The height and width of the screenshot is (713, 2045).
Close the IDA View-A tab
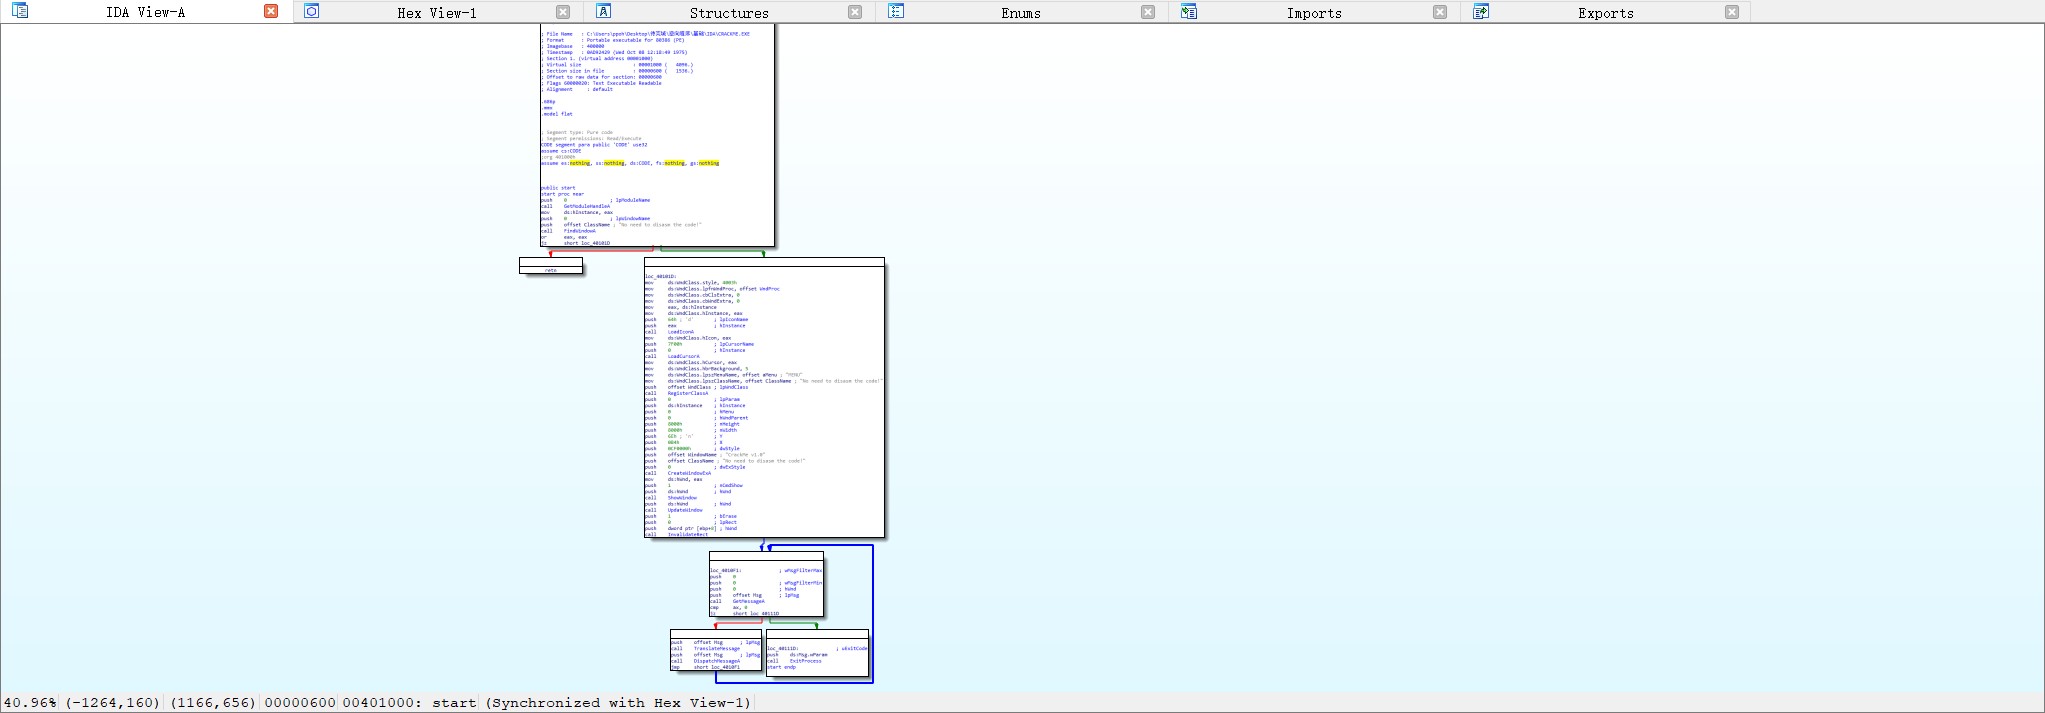[x=271, y=11]
